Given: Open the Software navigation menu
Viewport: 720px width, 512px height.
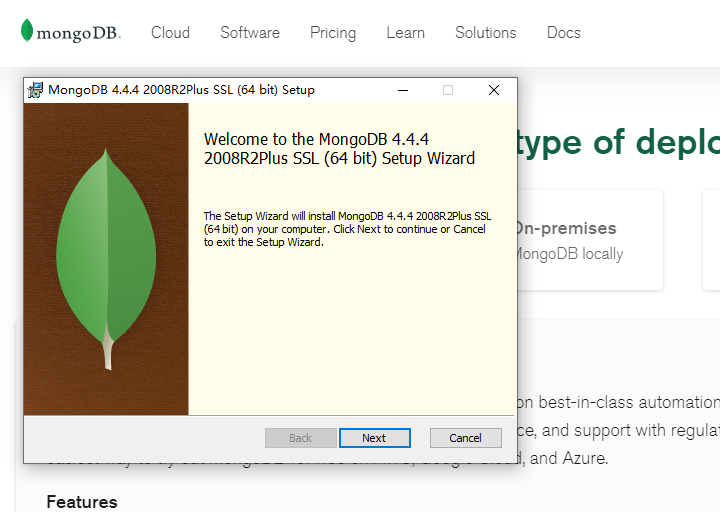Looking at the screenshot, I should click(x=250, y=33).
